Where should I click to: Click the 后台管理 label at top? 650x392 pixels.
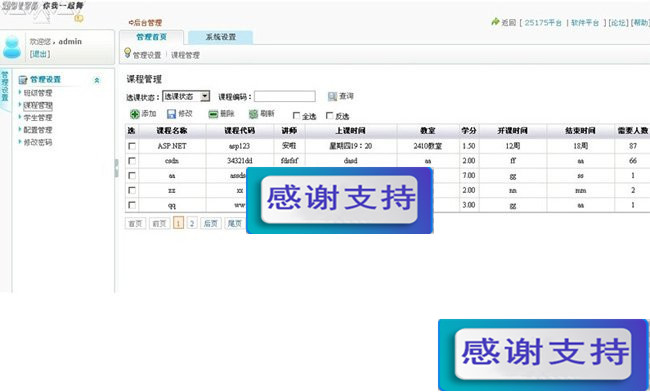pos(148,22)
